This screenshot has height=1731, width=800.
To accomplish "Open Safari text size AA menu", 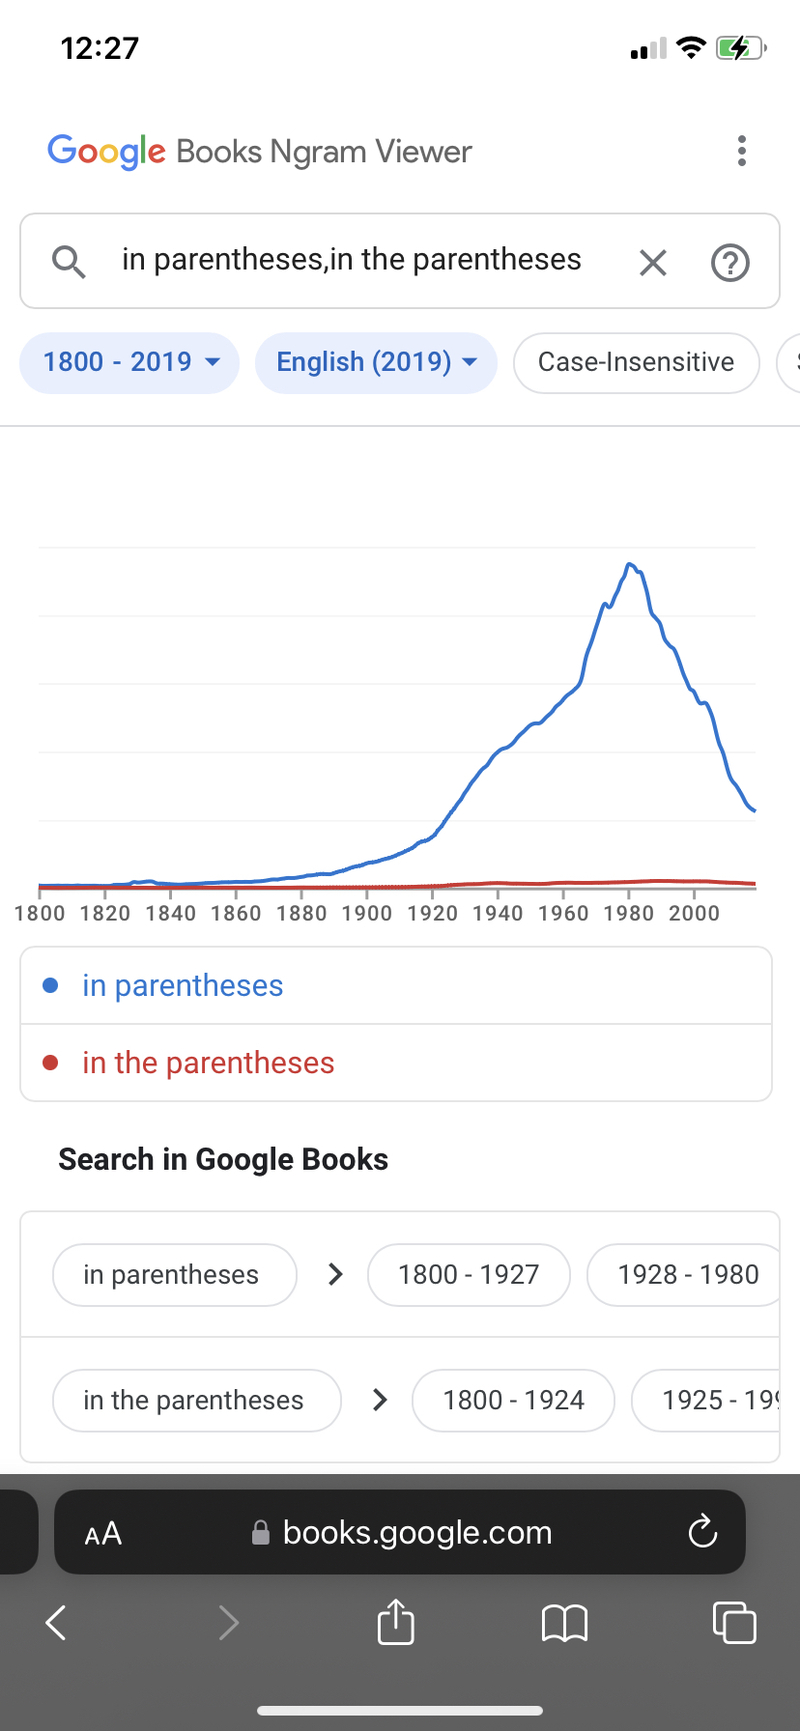I will 103,1533.
